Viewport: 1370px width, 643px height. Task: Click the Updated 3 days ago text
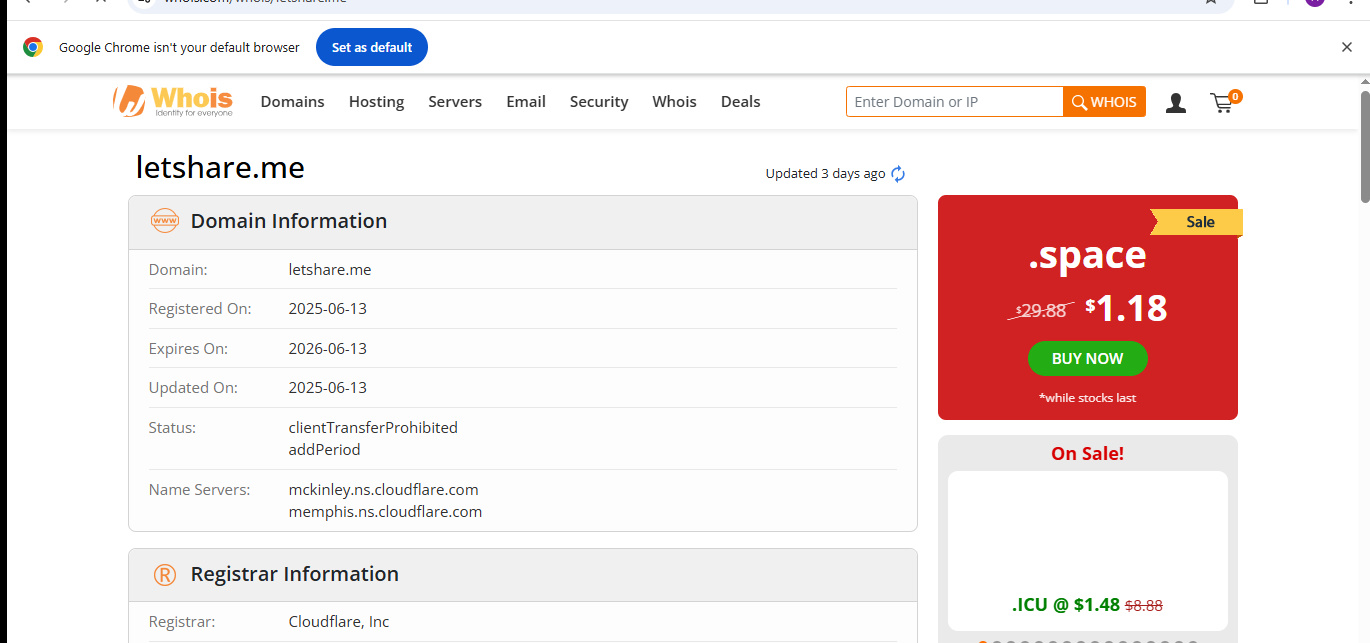825,174
